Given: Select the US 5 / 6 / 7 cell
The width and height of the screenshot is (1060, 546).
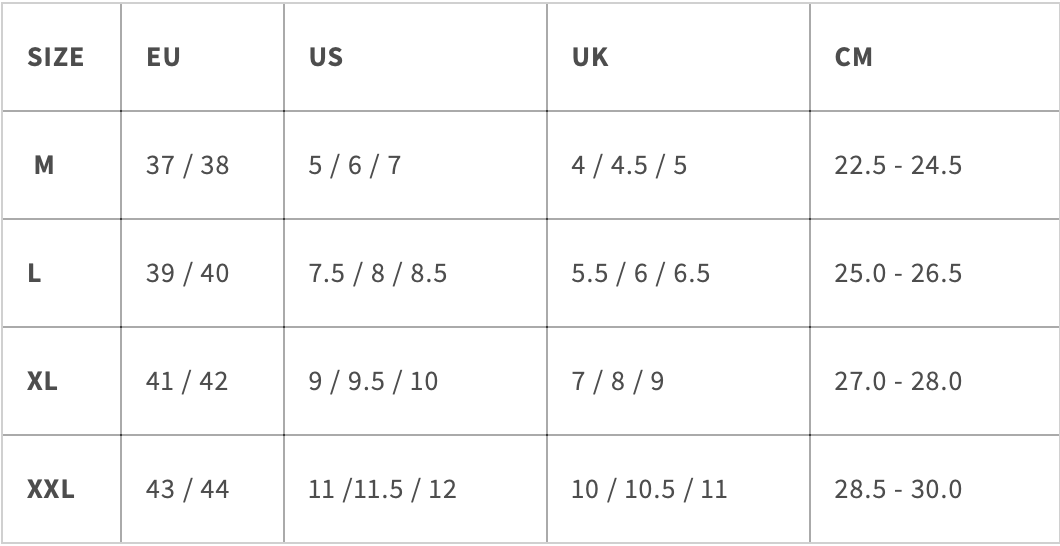Looking at the screenshot, I should click(x=354, y=165).
